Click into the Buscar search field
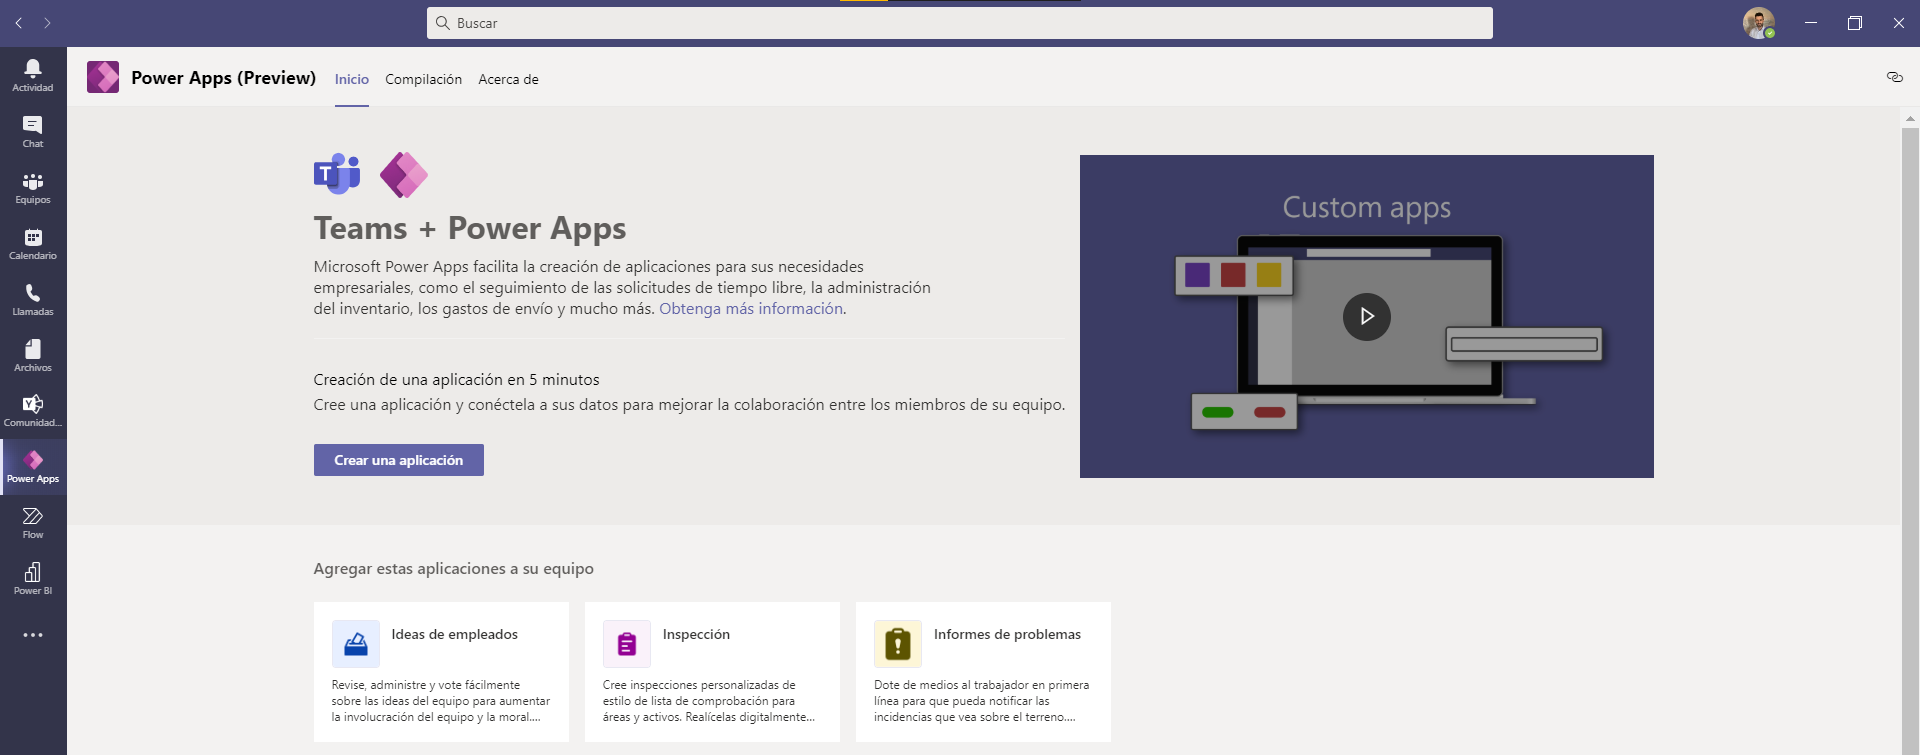The image size is (1920, 755). click(960, 23)
